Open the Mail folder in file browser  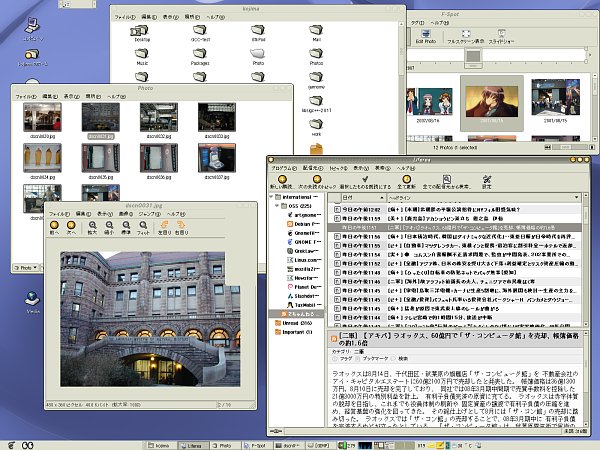(x=316, y=33)
